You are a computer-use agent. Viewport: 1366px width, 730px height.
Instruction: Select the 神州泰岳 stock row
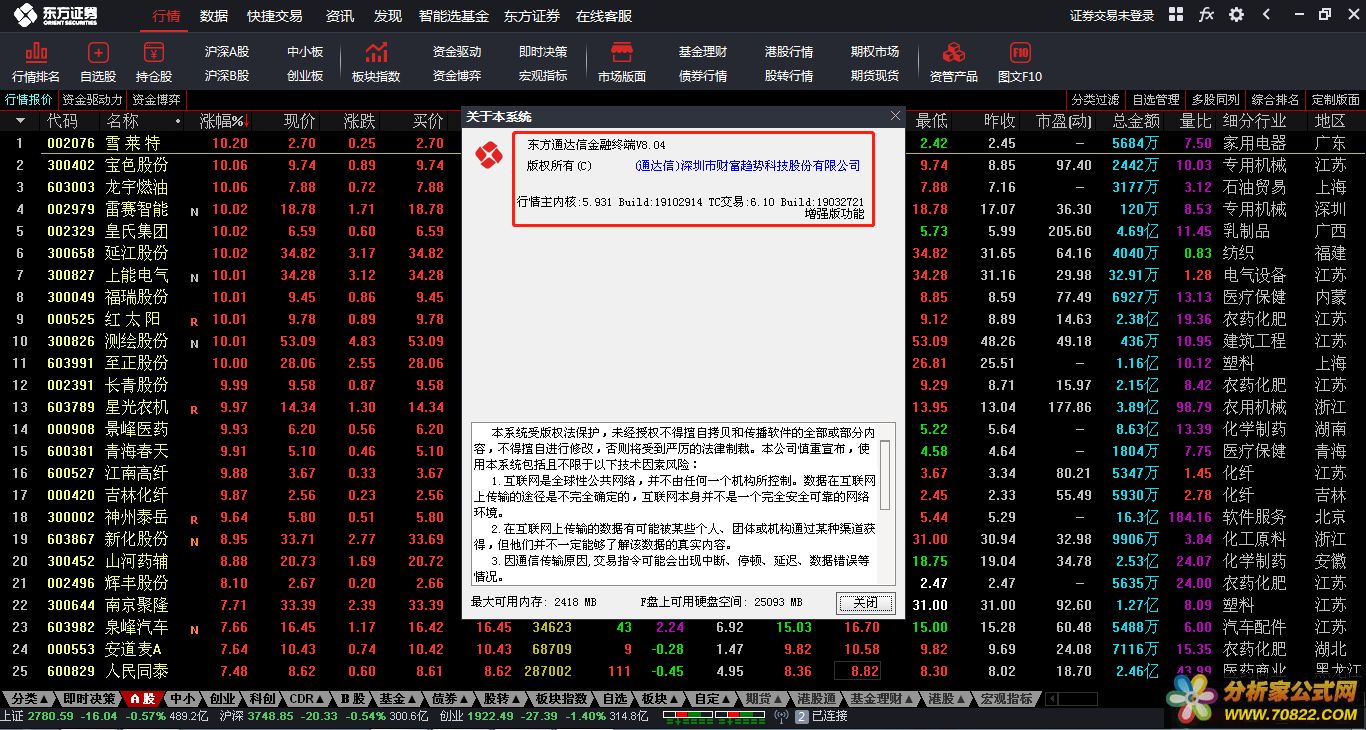(137, 517)
